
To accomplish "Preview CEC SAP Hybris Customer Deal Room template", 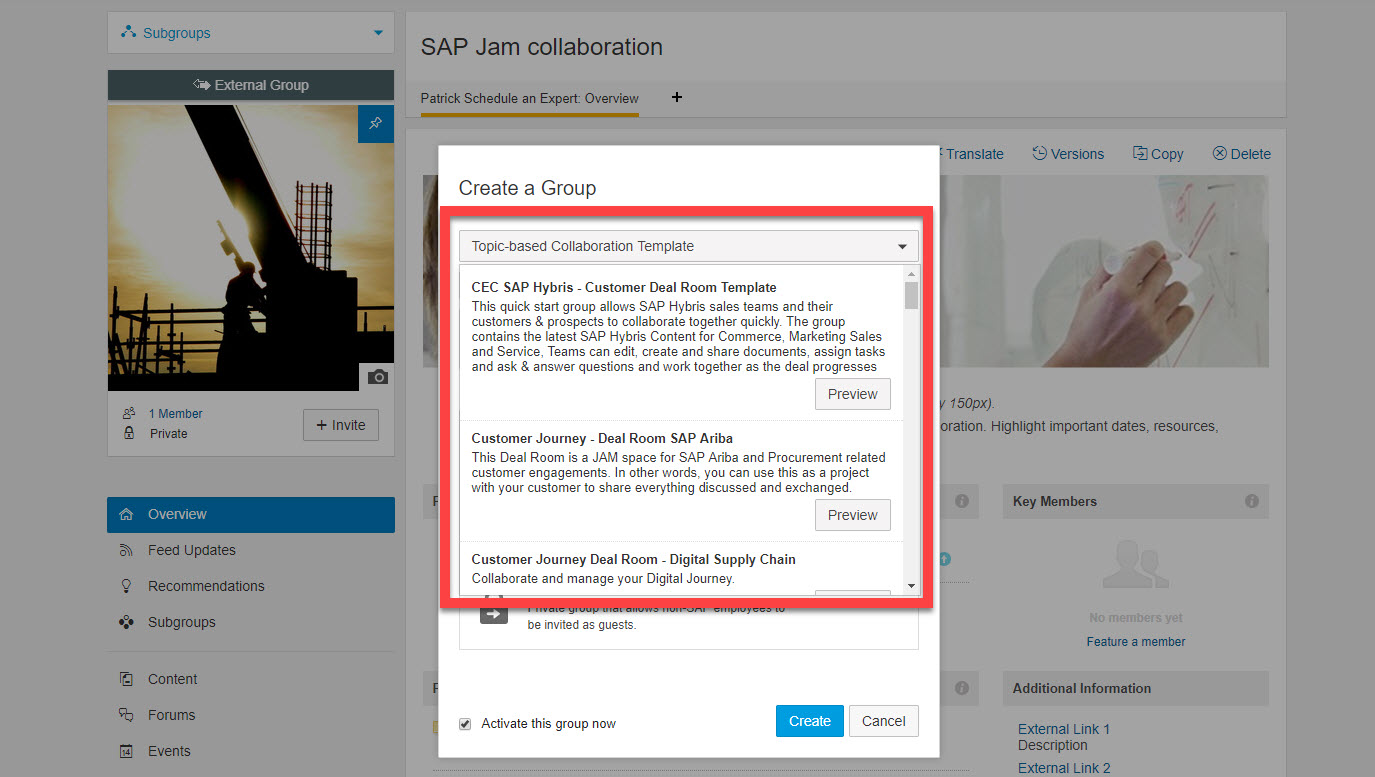I will 853,394.
